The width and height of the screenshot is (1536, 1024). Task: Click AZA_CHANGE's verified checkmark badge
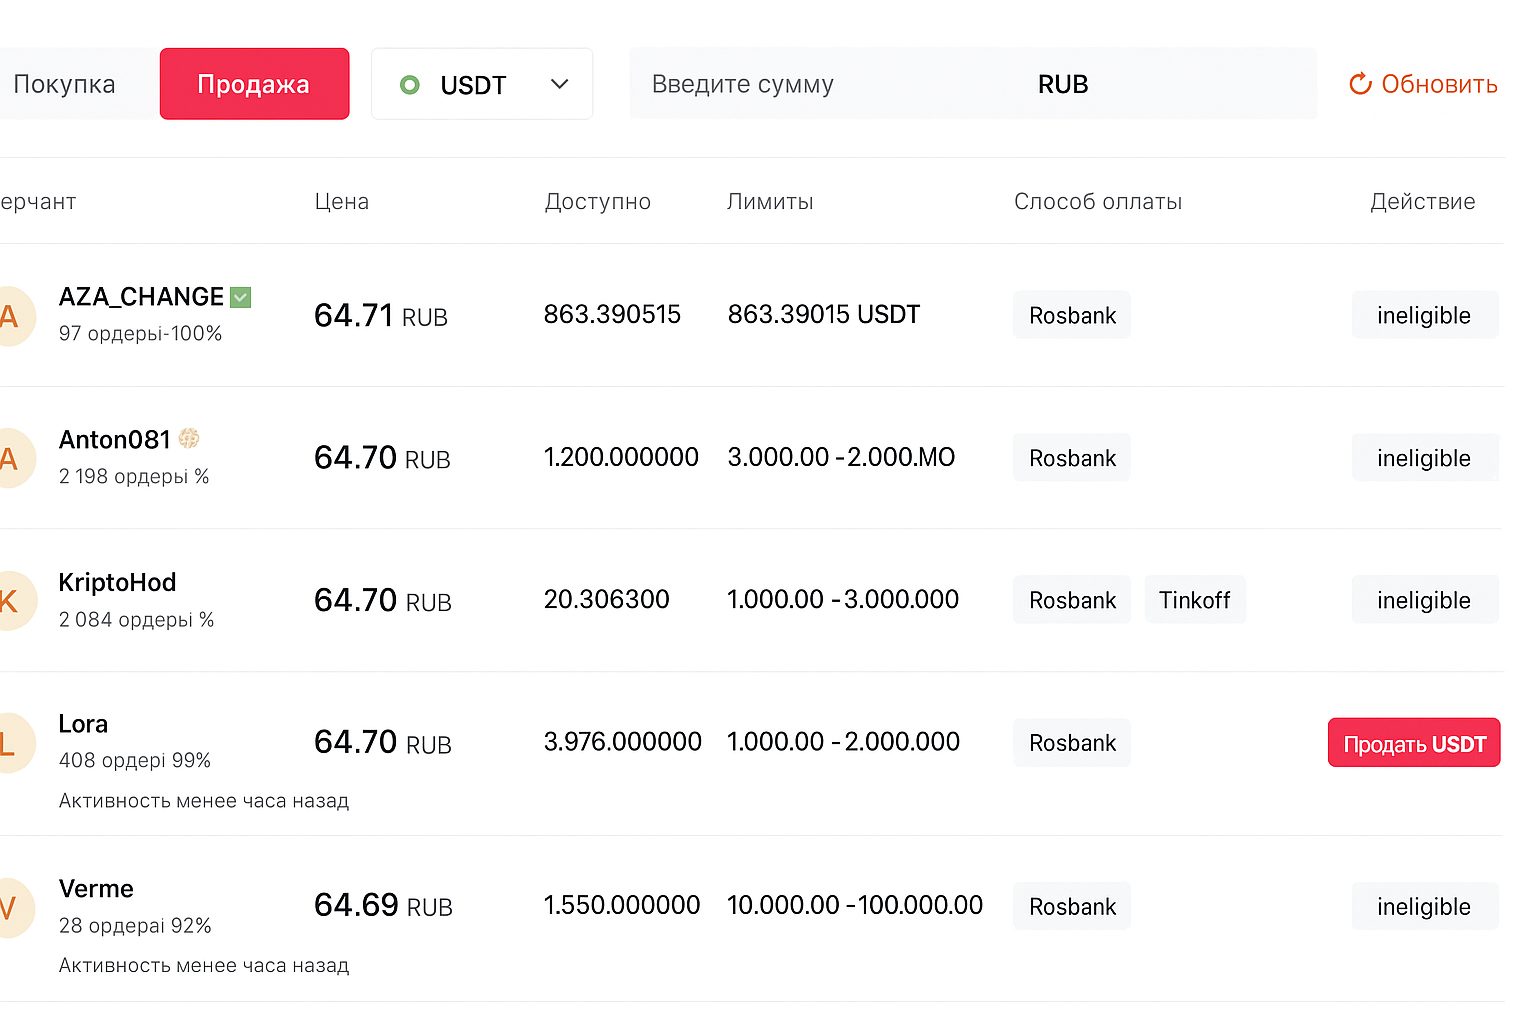(x=240, y=297)
